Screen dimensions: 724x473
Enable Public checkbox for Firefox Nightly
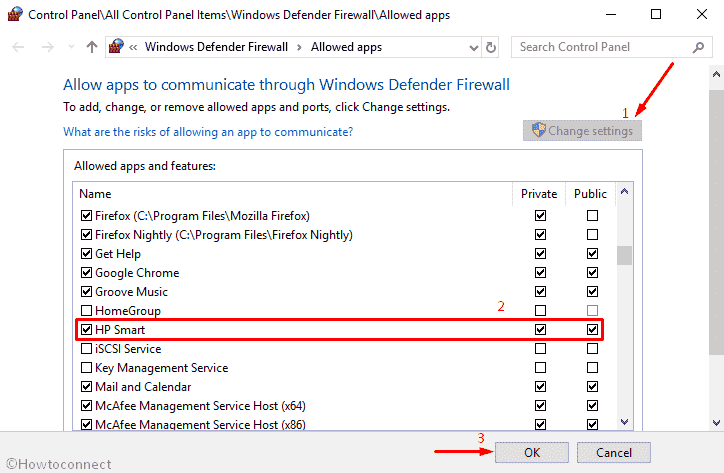click(x=592, y=235)
